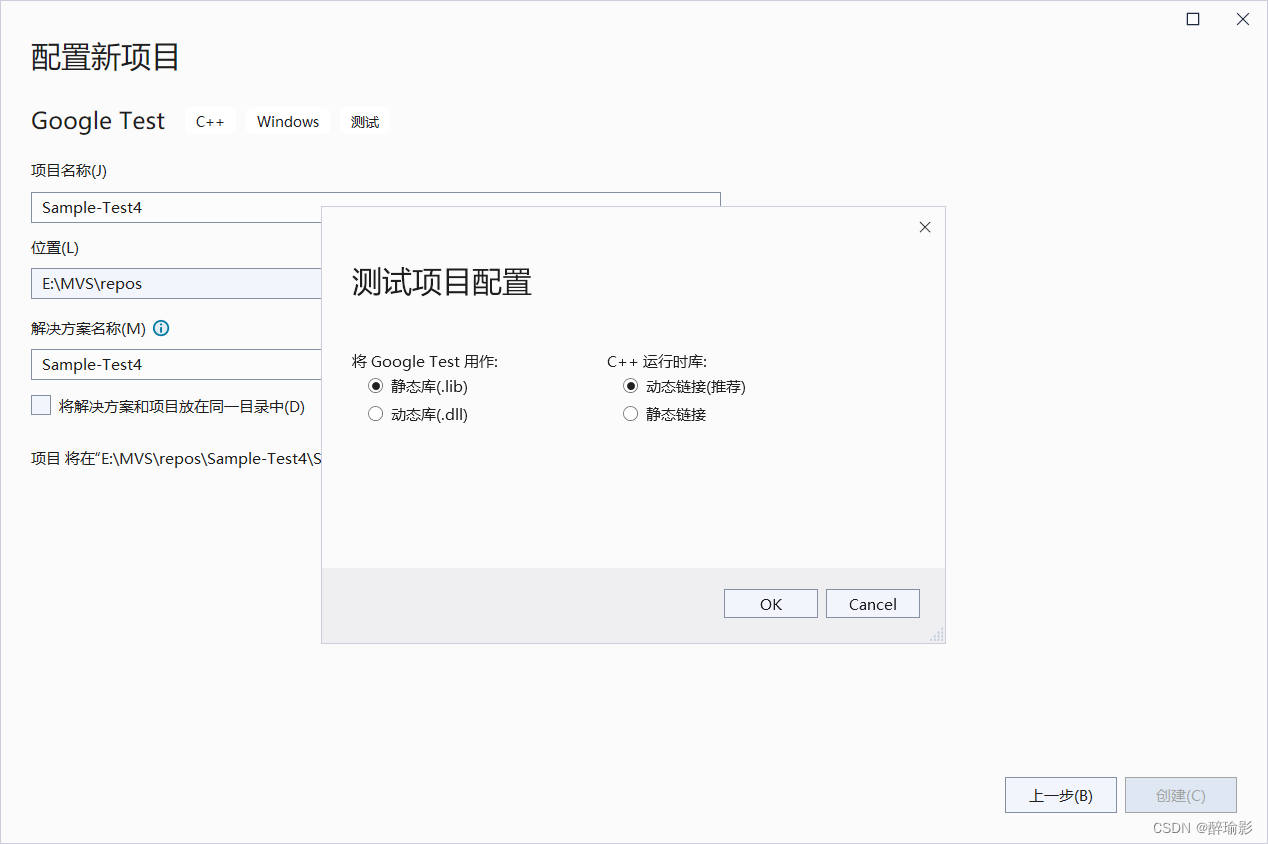Tick the 将解决方案和项目放在同一目录中 checkbox
Image resolution: width=1268 pixels, height=844 pixels.
tap(41, 406)
